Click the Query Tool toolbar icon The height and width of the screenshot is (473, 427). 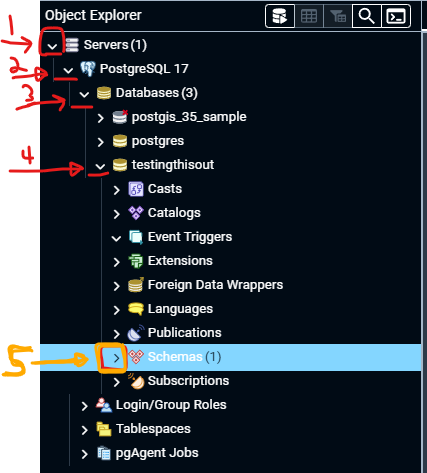[280, 16]
